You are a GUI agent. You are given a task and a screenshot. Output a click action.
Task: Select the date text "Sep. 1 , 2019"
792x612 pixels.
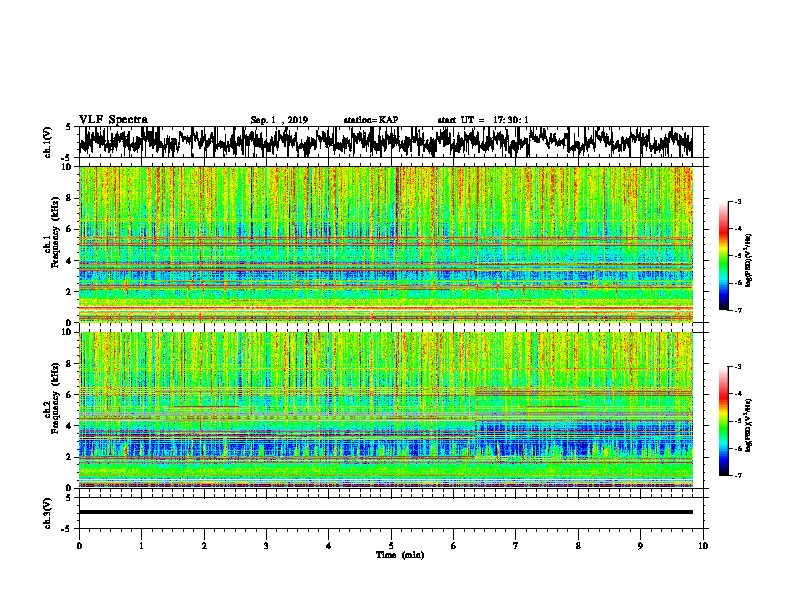279,120
